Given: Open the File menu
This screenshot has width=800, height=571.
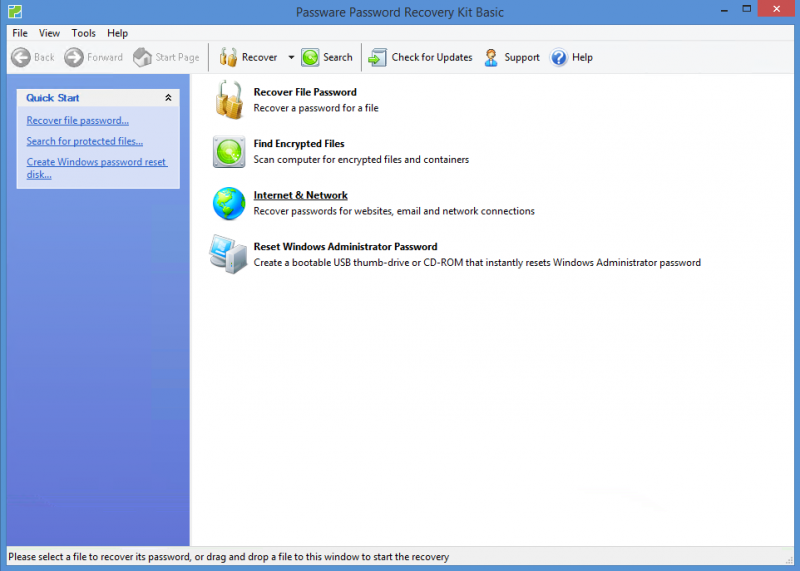Looking at the screenshot, I should click(x=20, y=33).
